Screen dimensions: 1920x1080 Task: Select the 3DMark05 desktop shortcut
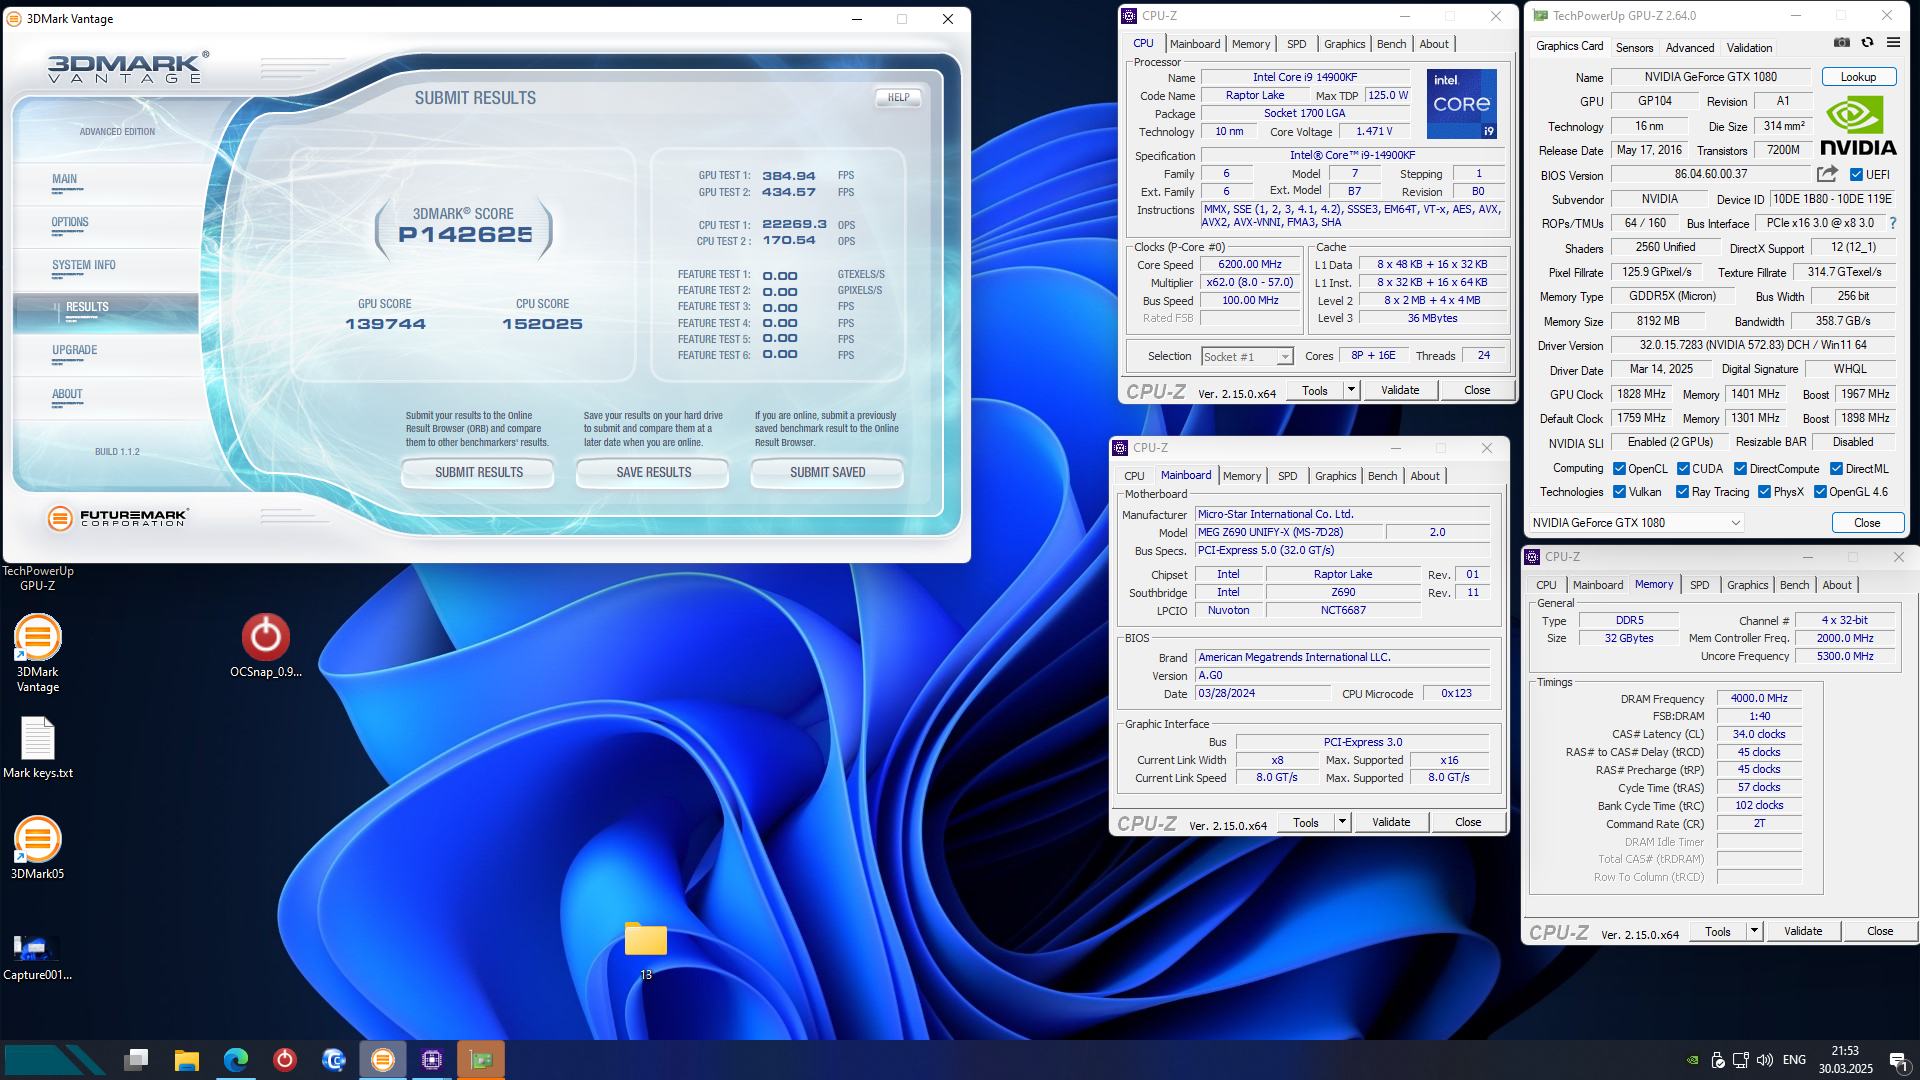[x=37, y=848]
